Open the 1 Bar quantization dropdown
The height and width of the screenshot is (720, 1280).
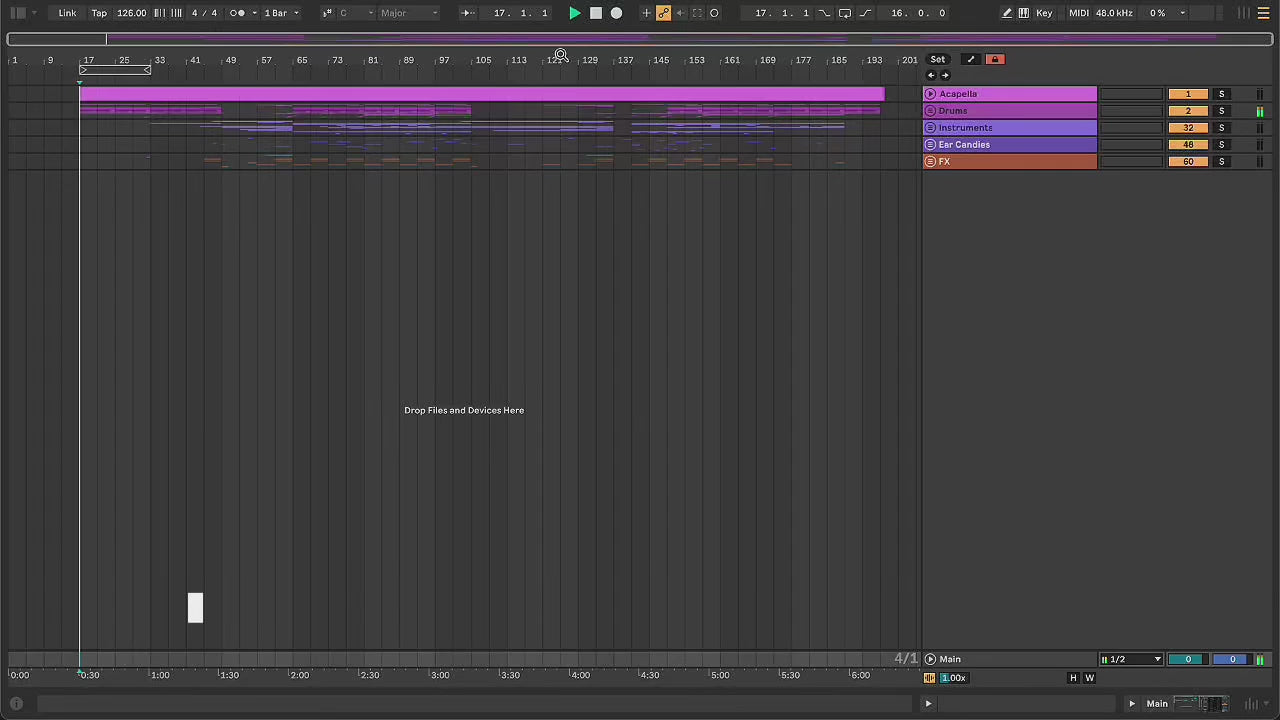click(281, 13)
